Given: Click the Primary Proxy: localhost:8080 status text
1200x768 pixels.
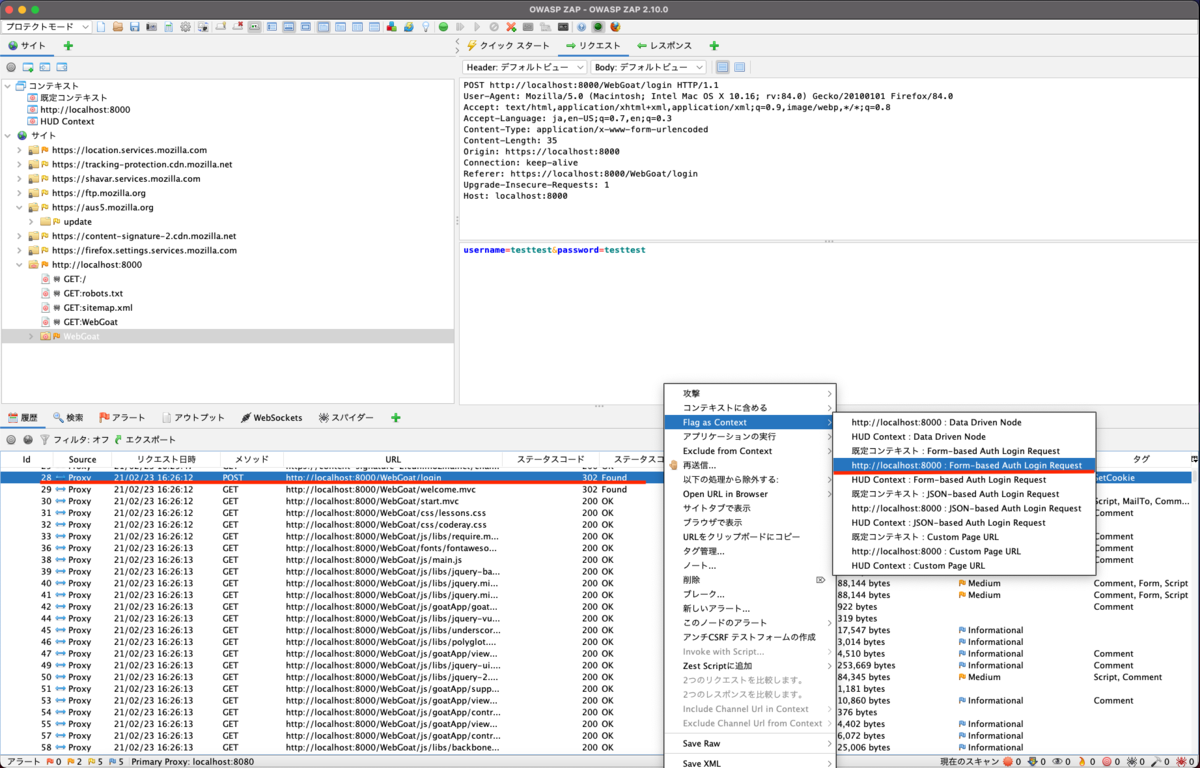Looking at the screenshot, I should pos(191,762).
